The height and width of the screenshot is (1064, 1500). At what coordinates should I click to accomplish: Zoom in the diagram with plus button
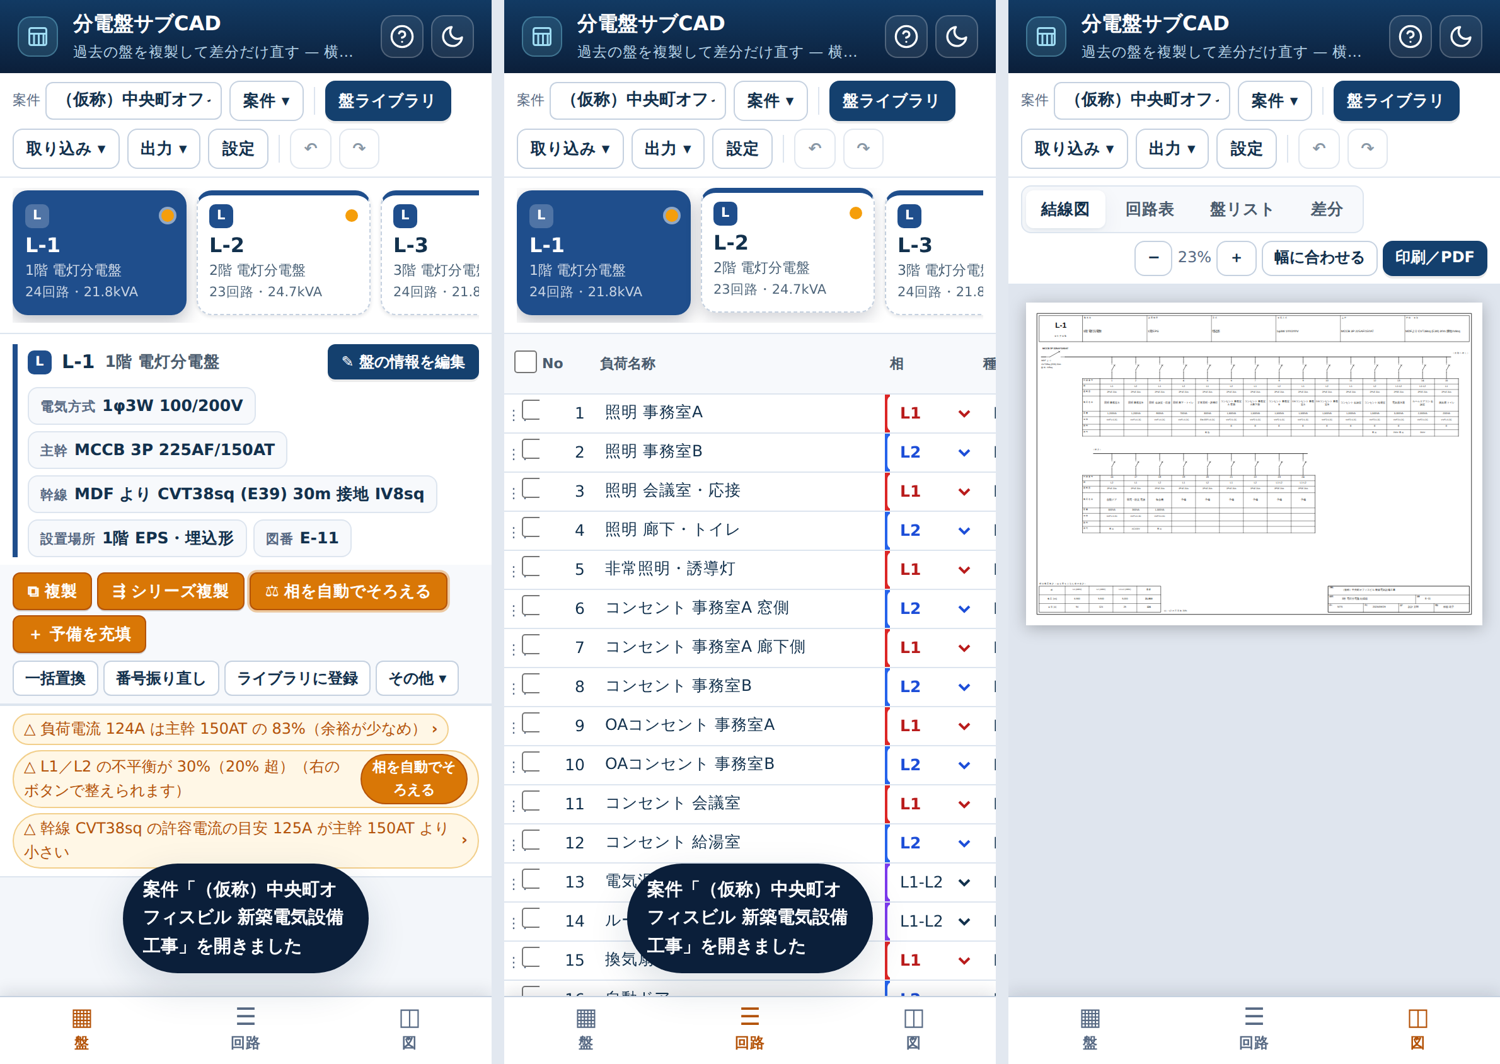coord(1237,258)
